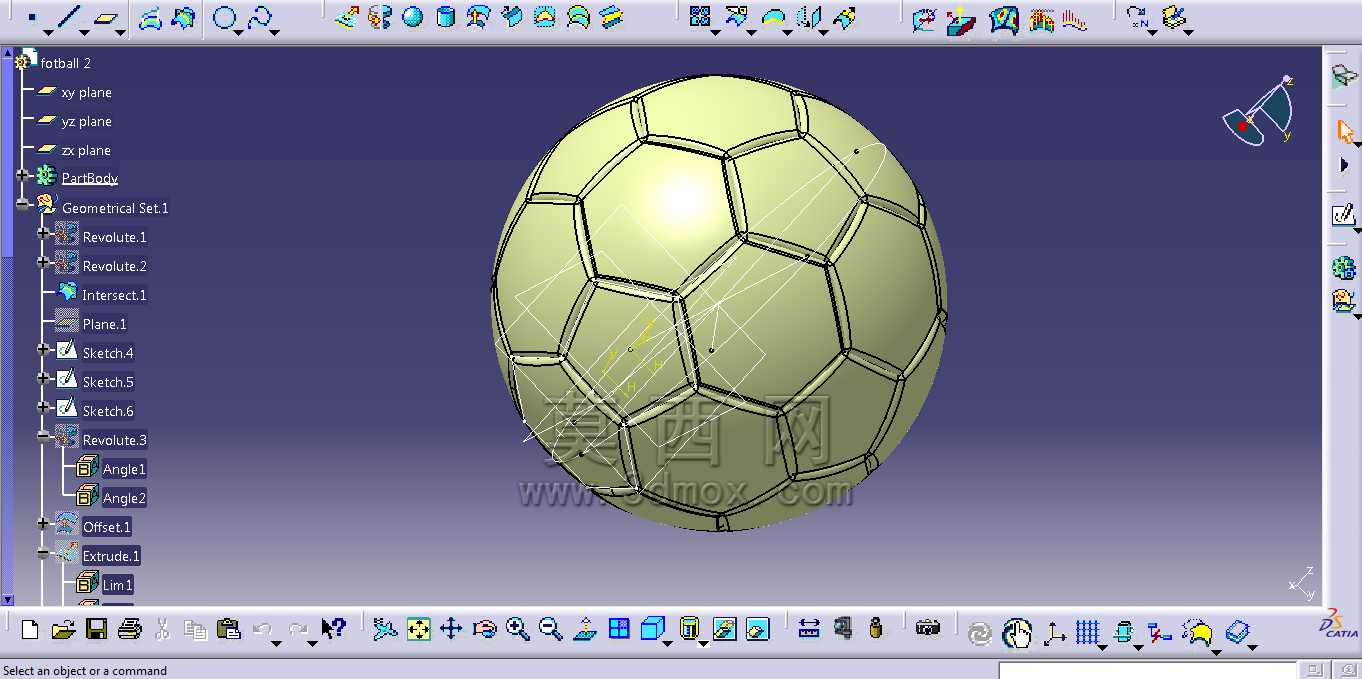The height and width of the screenshot is (679, 1362).
Task: Open the Join tool dropdown arrow
Action: pyautogui.click(x=715, y=32)
